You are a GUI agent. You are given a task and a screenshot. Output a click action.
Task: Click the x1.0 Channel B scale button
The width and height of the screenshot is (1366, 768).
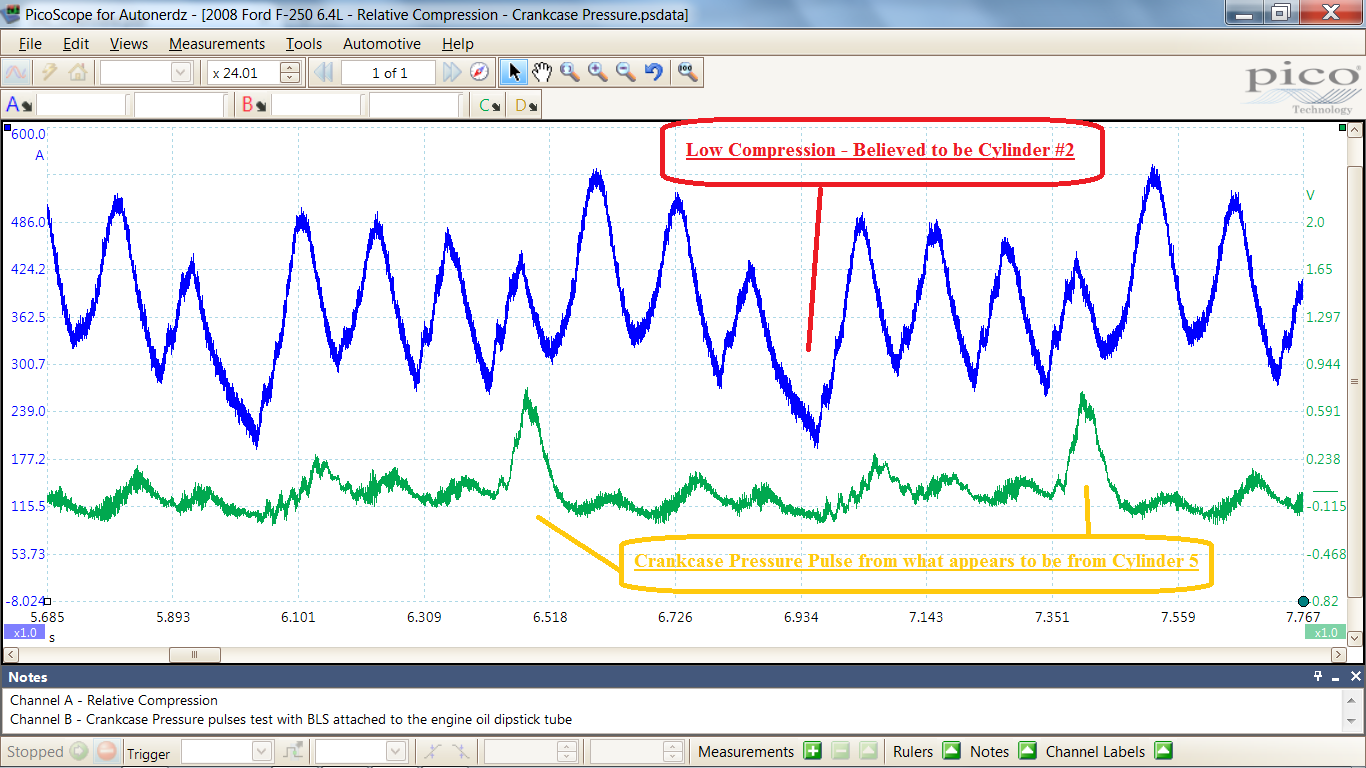[x=1326, y=633]
